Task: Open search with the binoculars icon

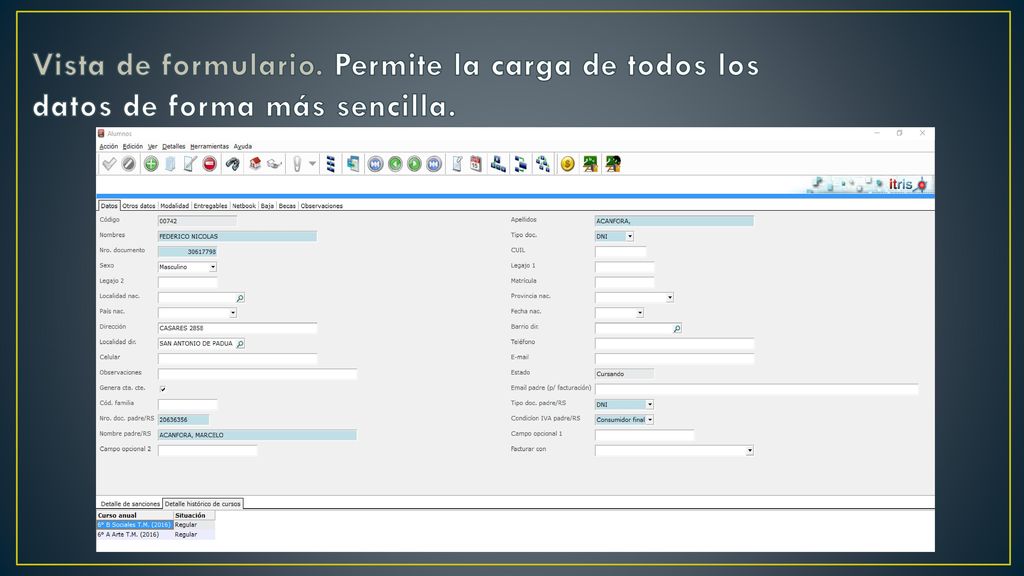Action: (232, 164)
